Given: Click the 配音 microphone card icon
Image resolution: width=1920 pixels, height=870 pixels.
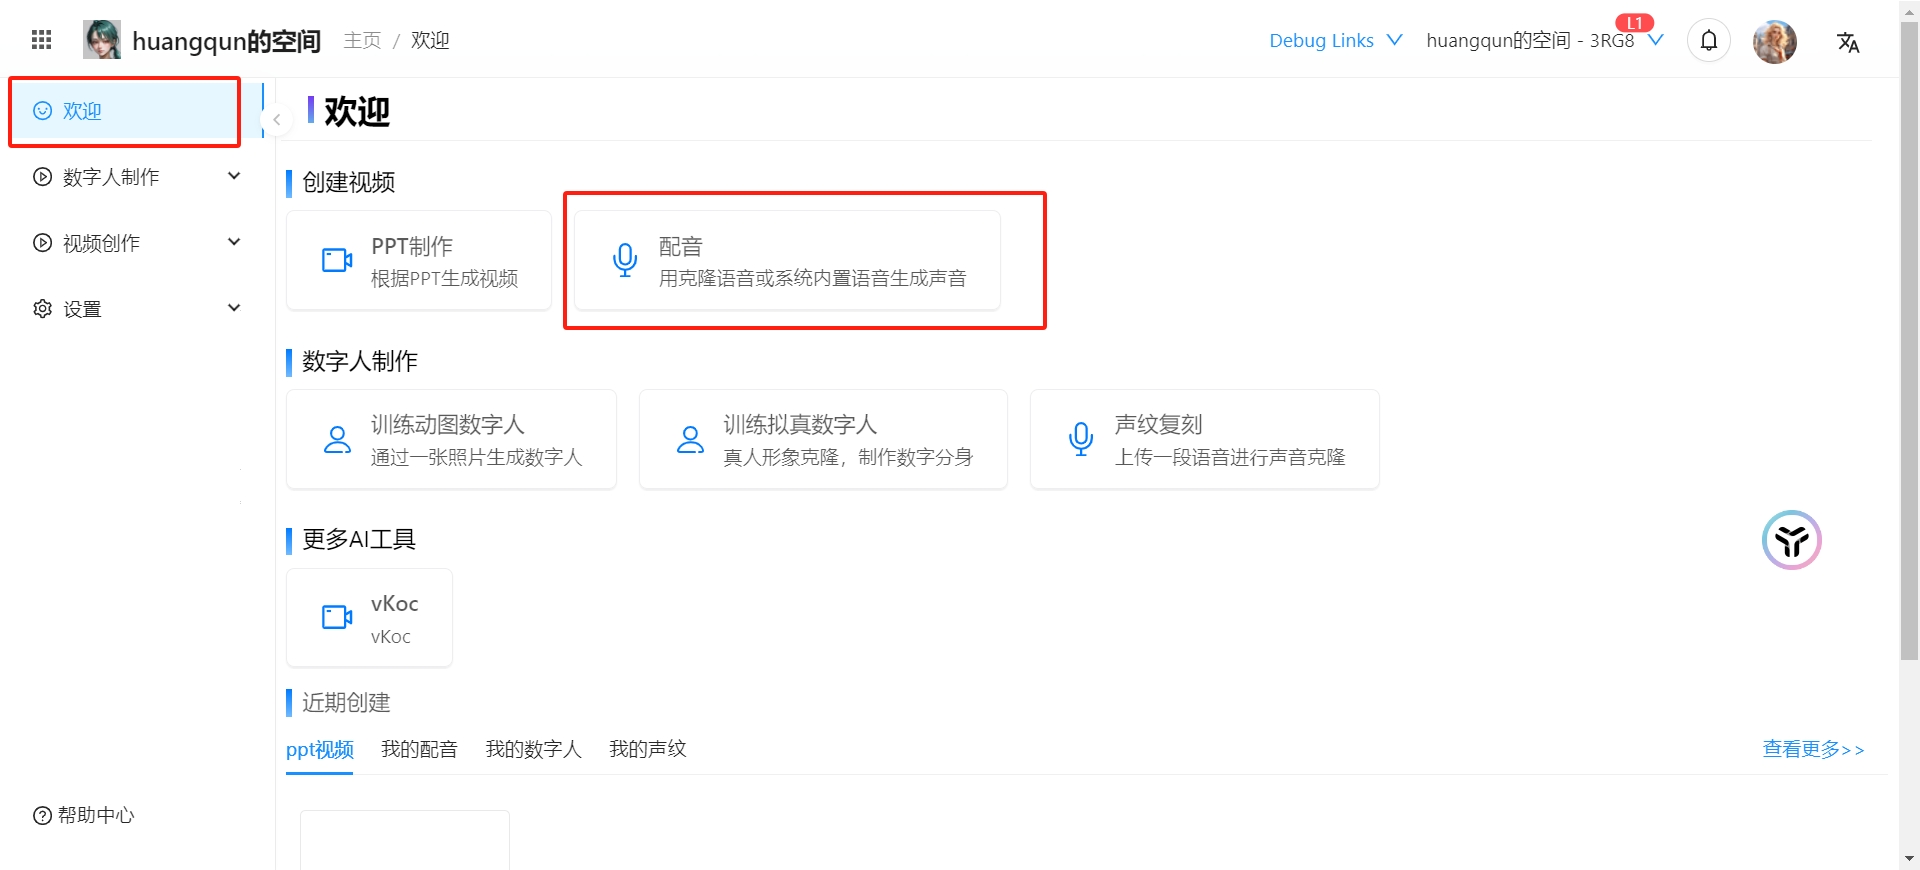Looking at the screenshot, I should point(625,260).
